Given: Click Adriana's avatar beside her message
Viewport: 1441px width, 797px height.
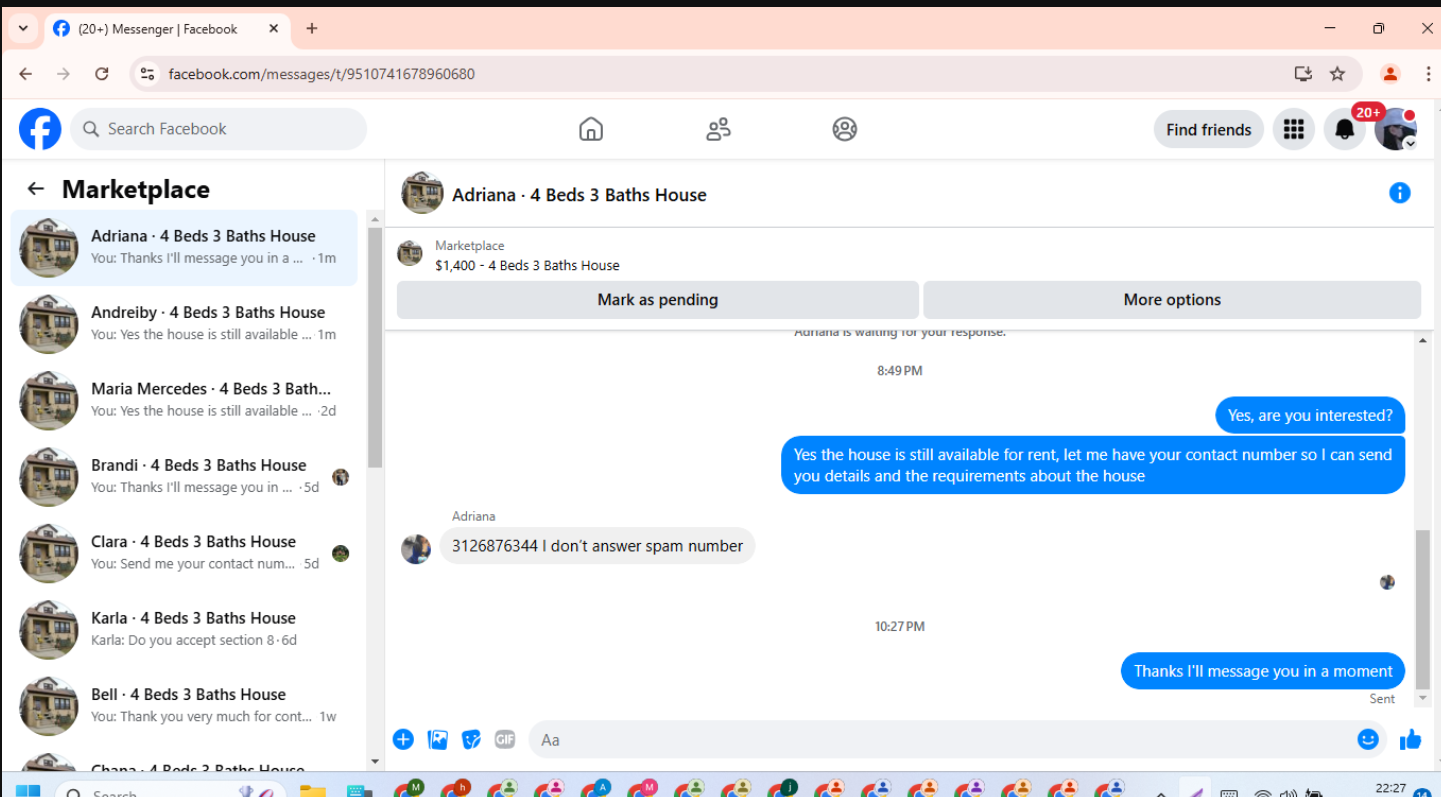Looking at the screenshot, I should pyautogui.click(x=416, y=548).
